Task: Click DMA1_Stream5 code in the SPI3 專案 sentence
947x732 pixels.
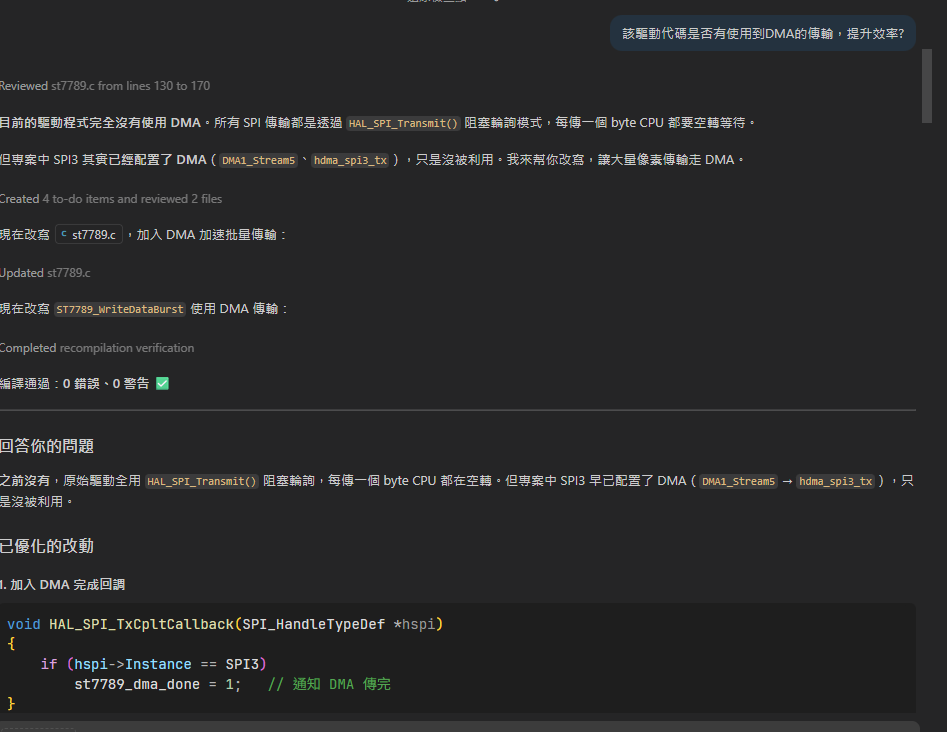Action: coord(258,160)
